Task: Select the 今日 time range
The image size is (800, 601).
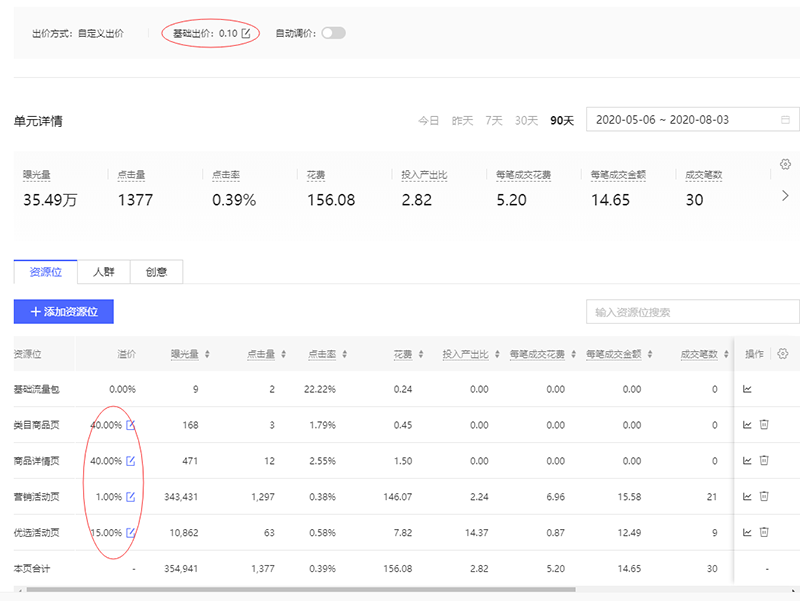Action: pyautogui.click(x=429, y=120)
